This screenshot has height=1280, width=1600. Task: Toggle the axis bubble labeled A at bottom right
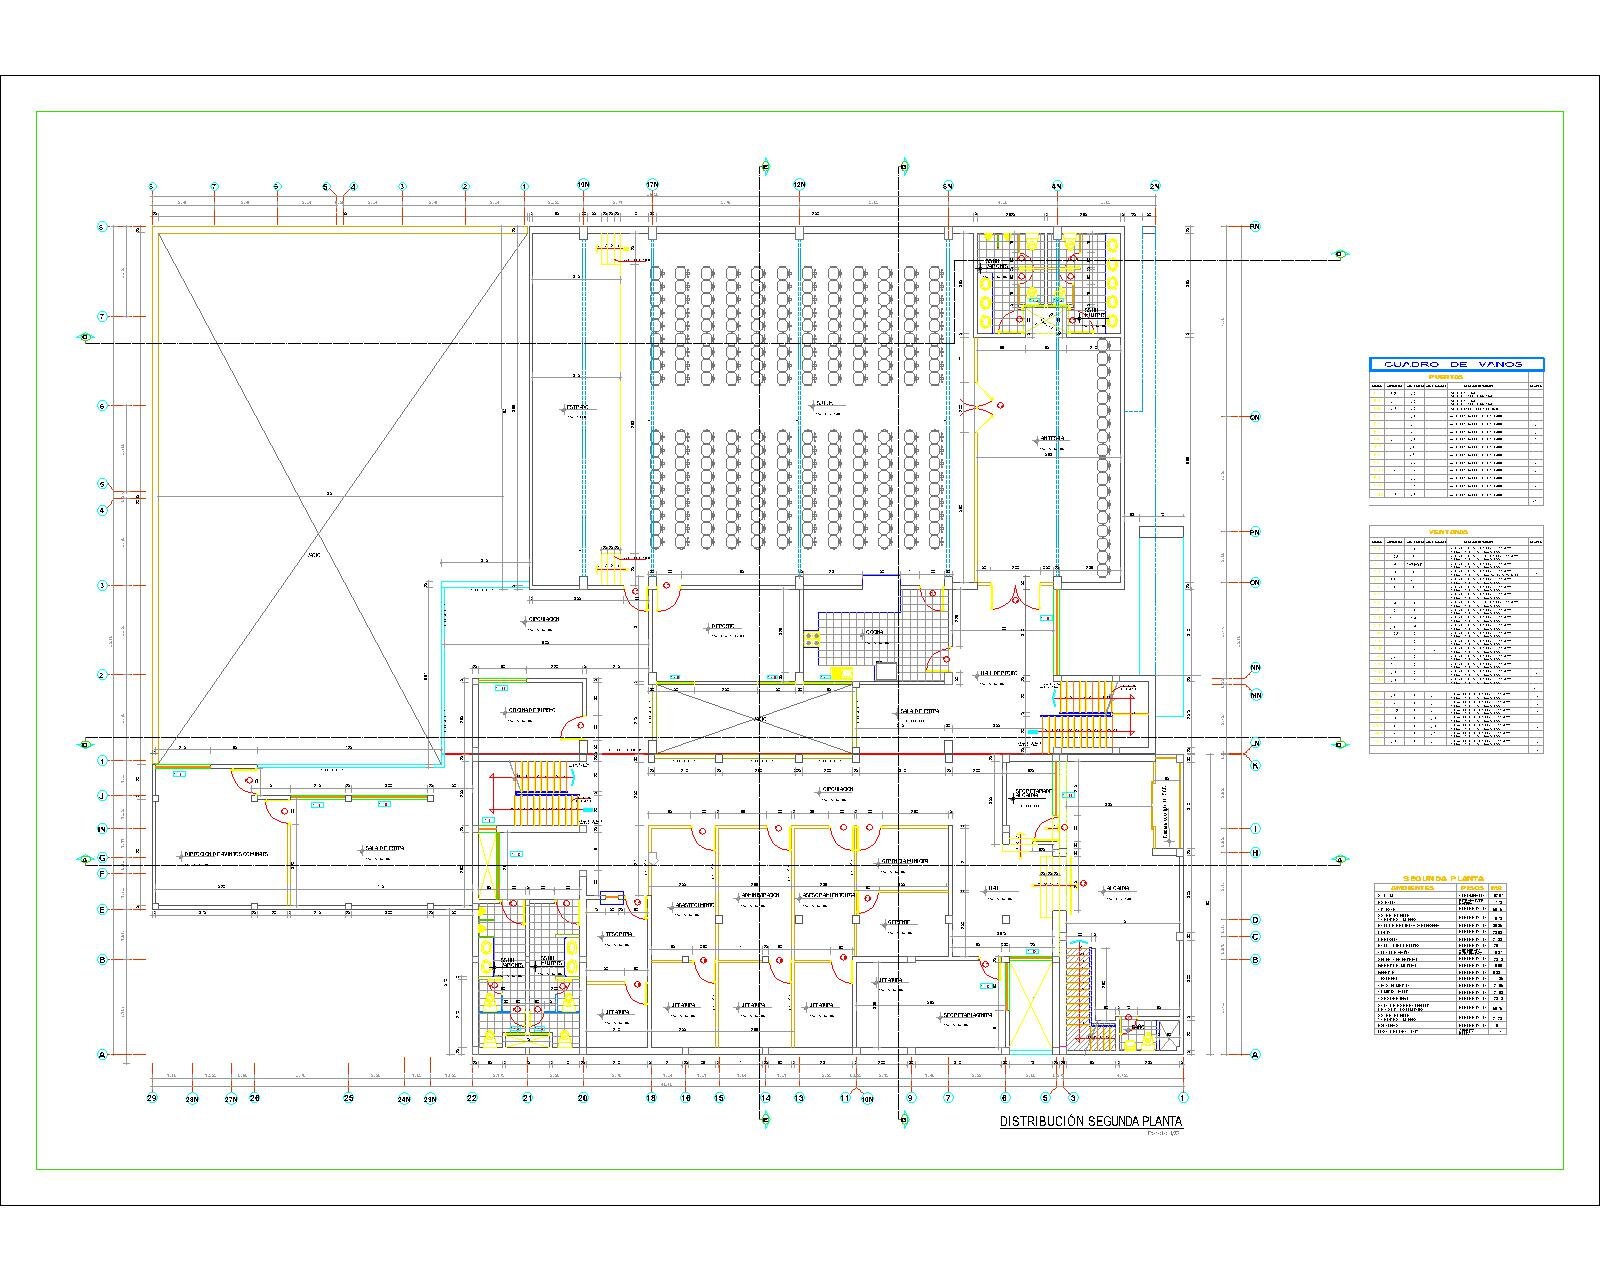pos(1253,1052)
